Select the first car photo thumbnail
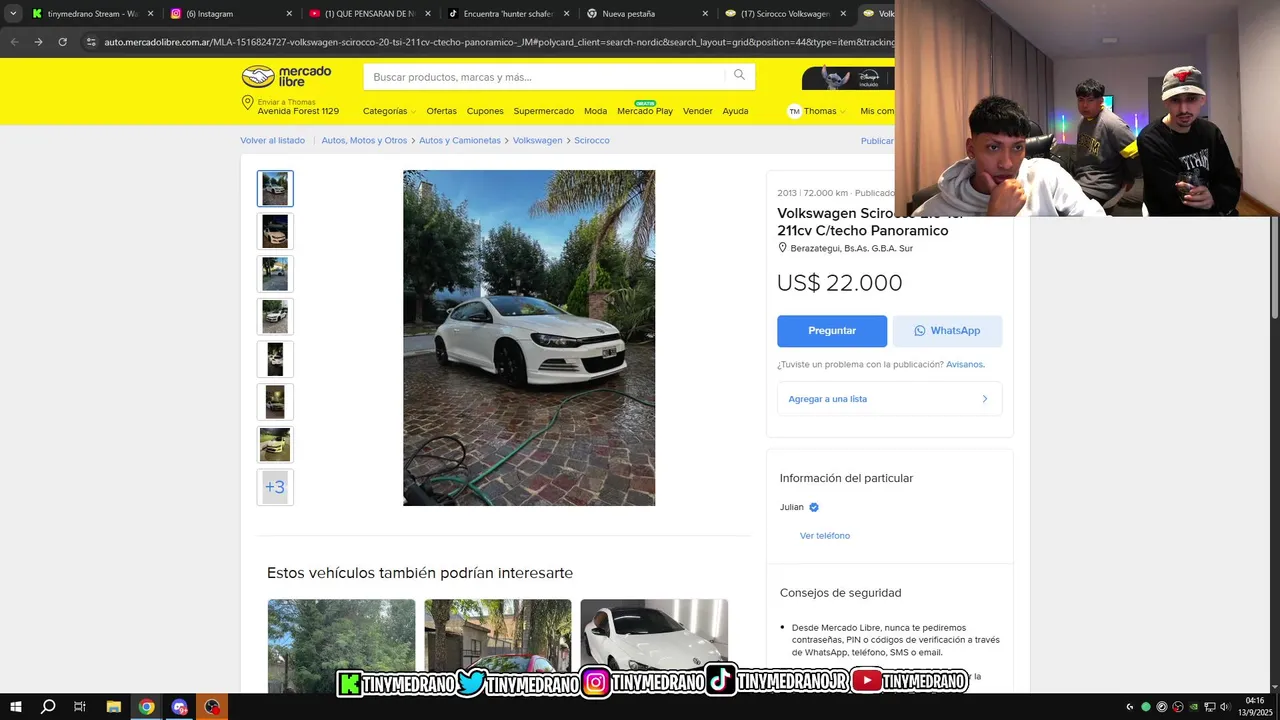 [275, 189]
